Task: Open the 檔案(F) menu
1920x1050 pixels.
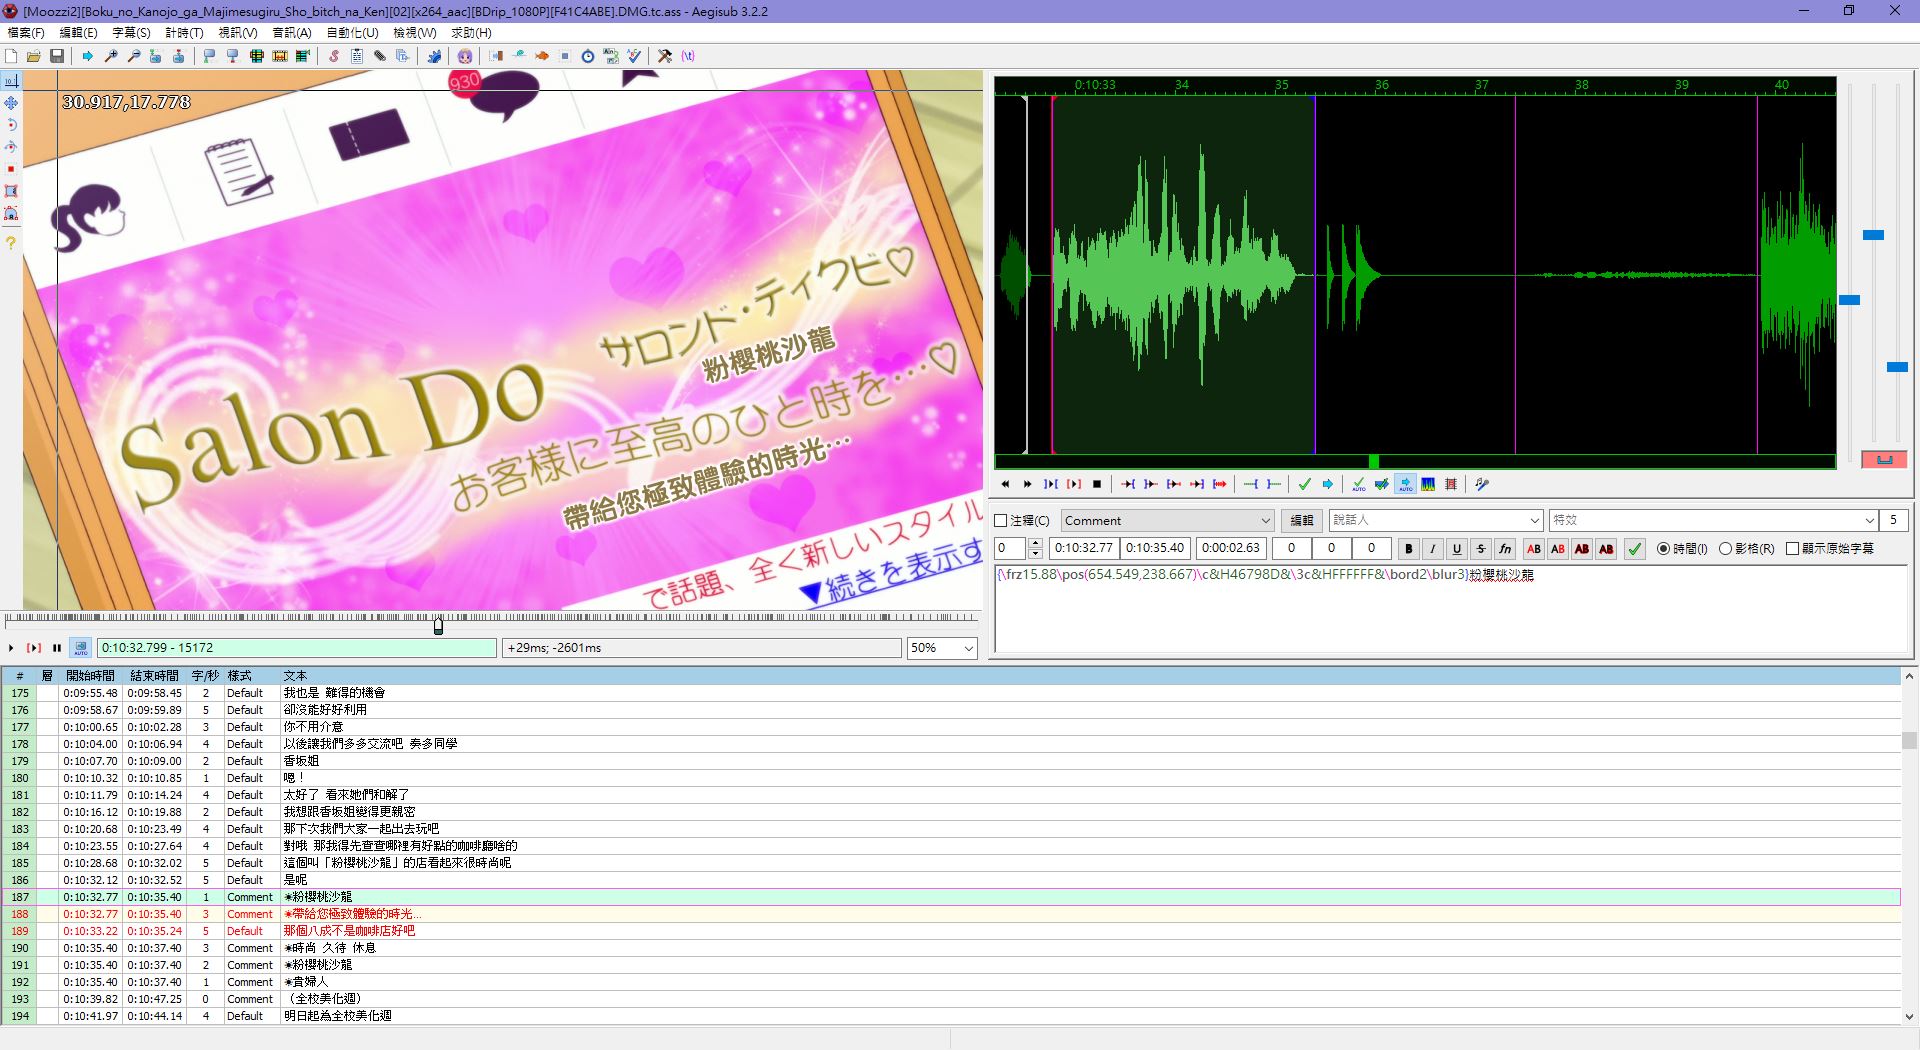Action: [x=26, y=33]
